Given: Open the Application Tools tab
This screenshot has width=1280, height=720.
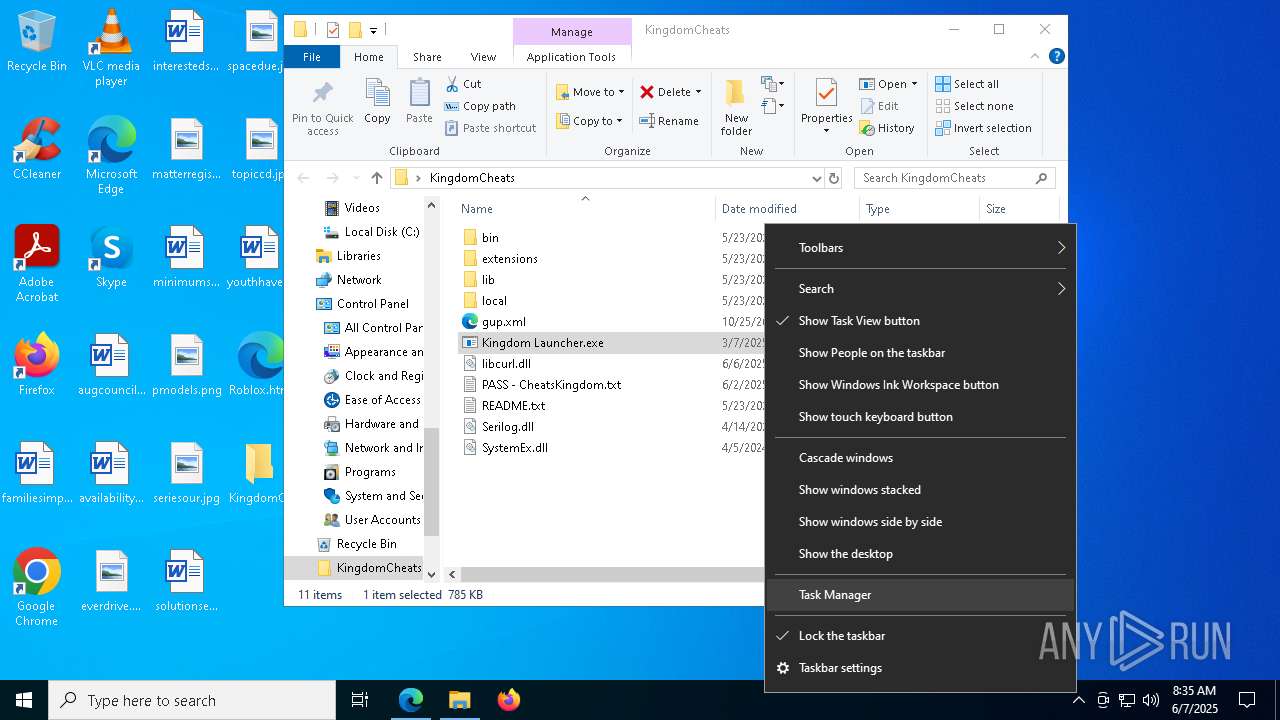Looking at the screenshot, I should 571,57.
